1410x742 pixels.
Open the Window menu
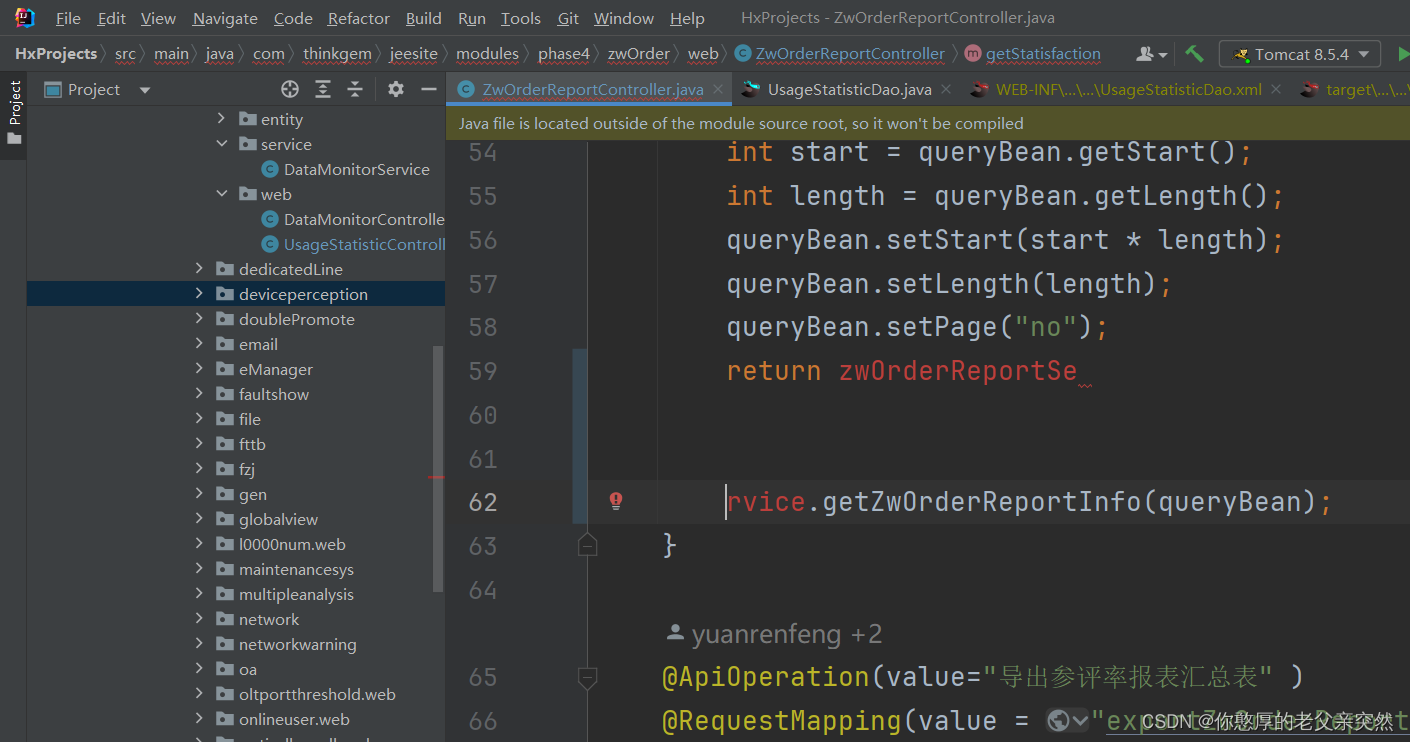pos(625,18)
